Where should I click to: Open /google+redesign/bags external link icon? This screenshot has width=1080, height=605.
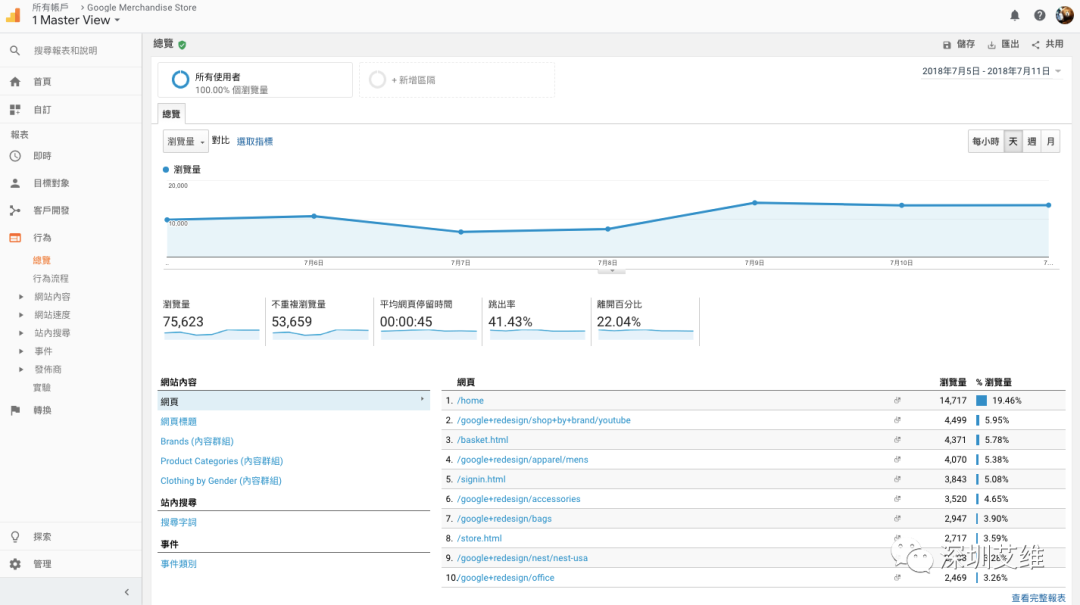pos(897,518)
